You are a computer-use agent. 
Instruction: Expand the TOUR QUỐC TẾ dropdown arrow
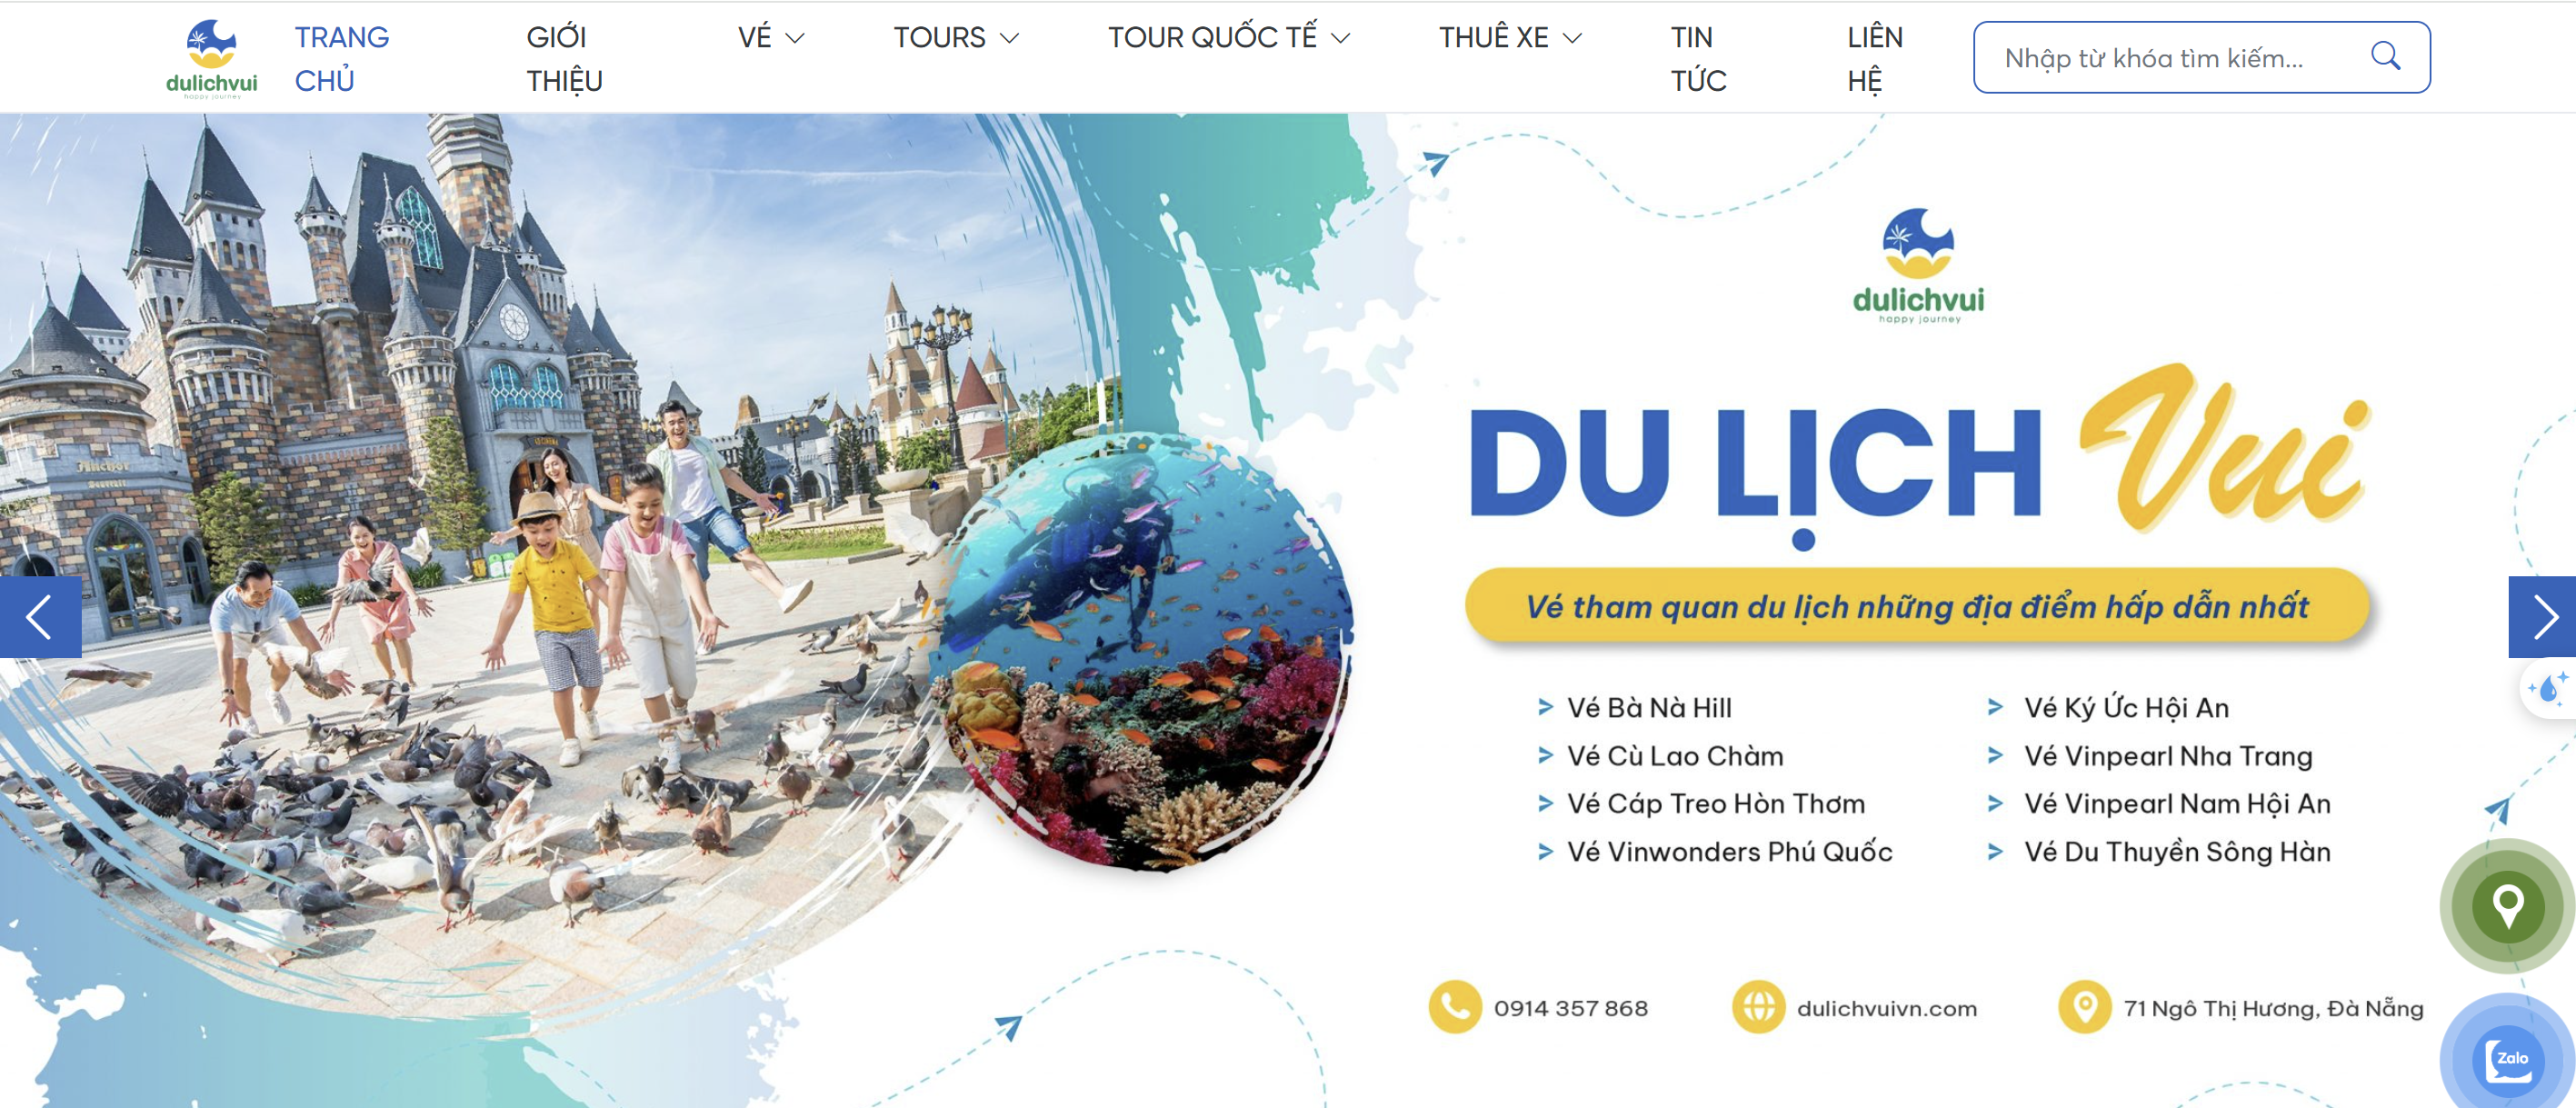[1341, 38]
